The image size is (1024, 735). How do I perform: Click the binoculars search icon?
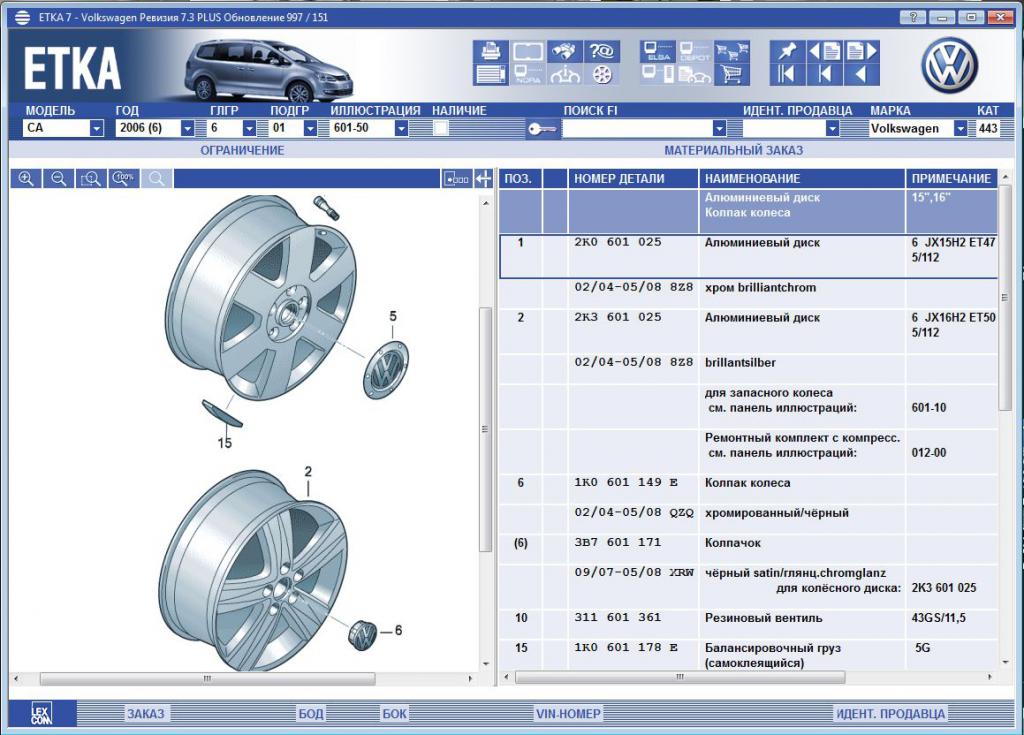click(x=565, y=51)
